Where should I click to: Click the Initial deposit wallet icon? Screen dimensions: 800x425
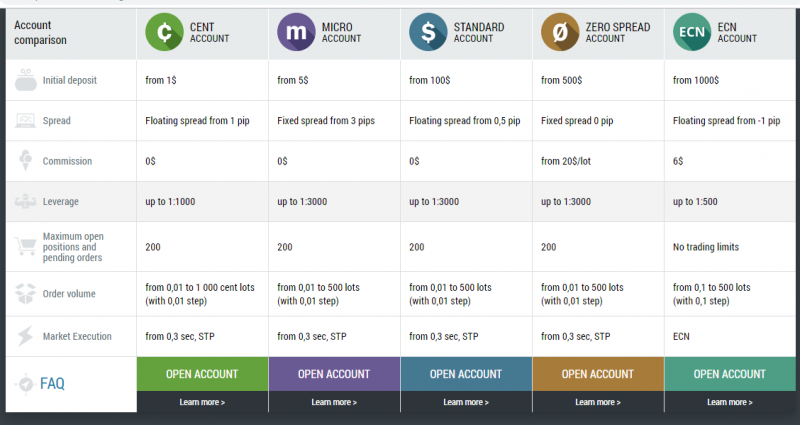pyautogui.click(x=26, y=80)
